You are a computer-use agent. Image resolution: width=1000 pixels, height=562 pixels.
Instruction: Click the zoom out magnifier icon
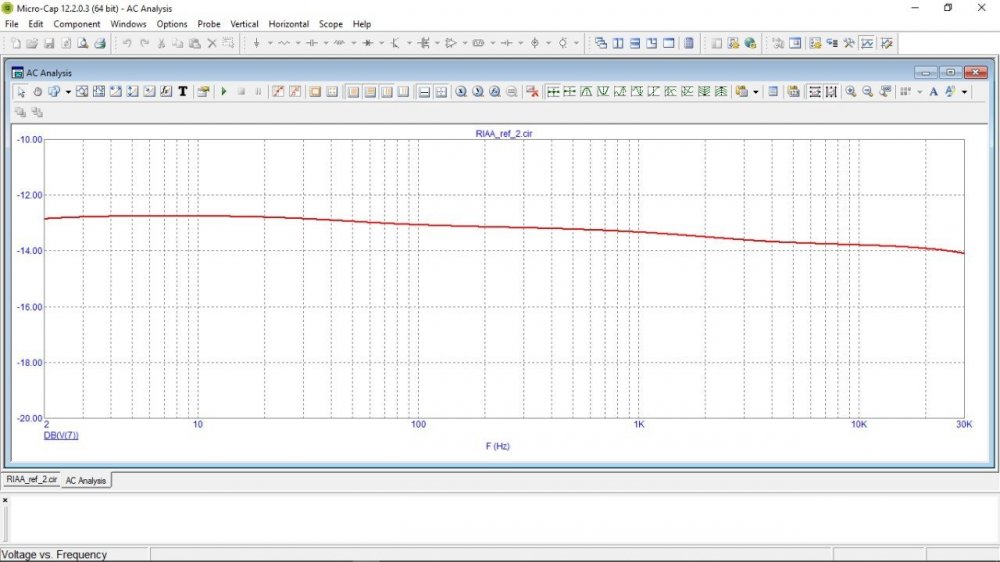[867, 91]
